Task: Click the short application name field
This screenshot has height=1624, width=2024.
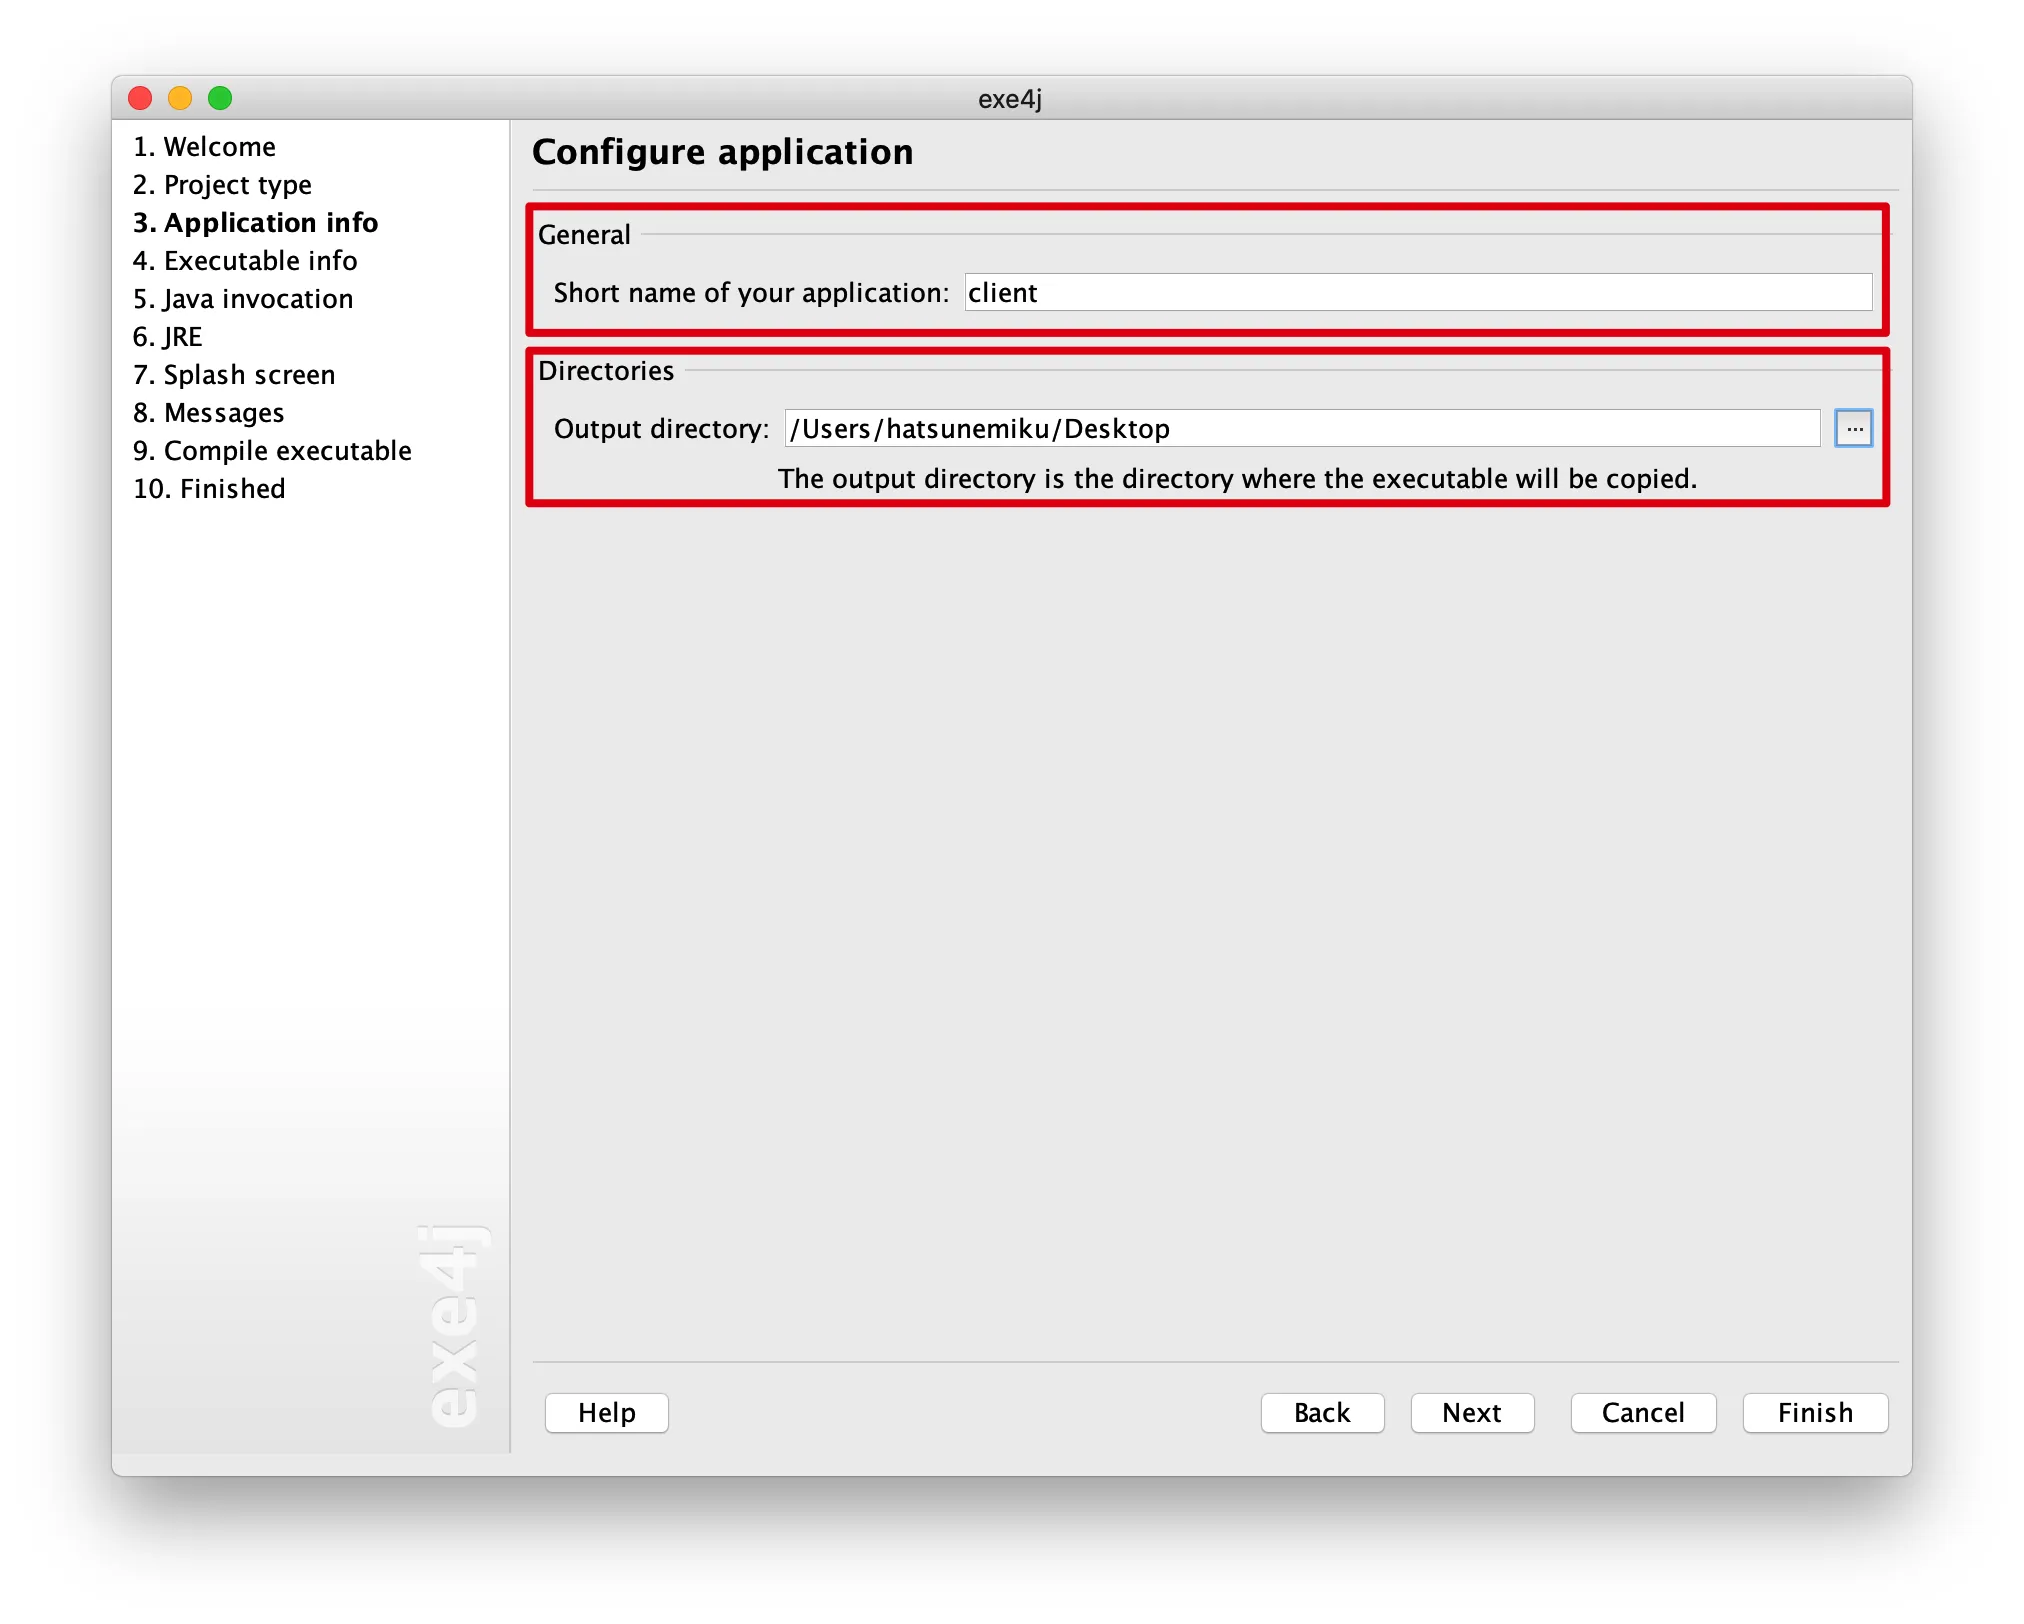Action: tap(1418, 292)
